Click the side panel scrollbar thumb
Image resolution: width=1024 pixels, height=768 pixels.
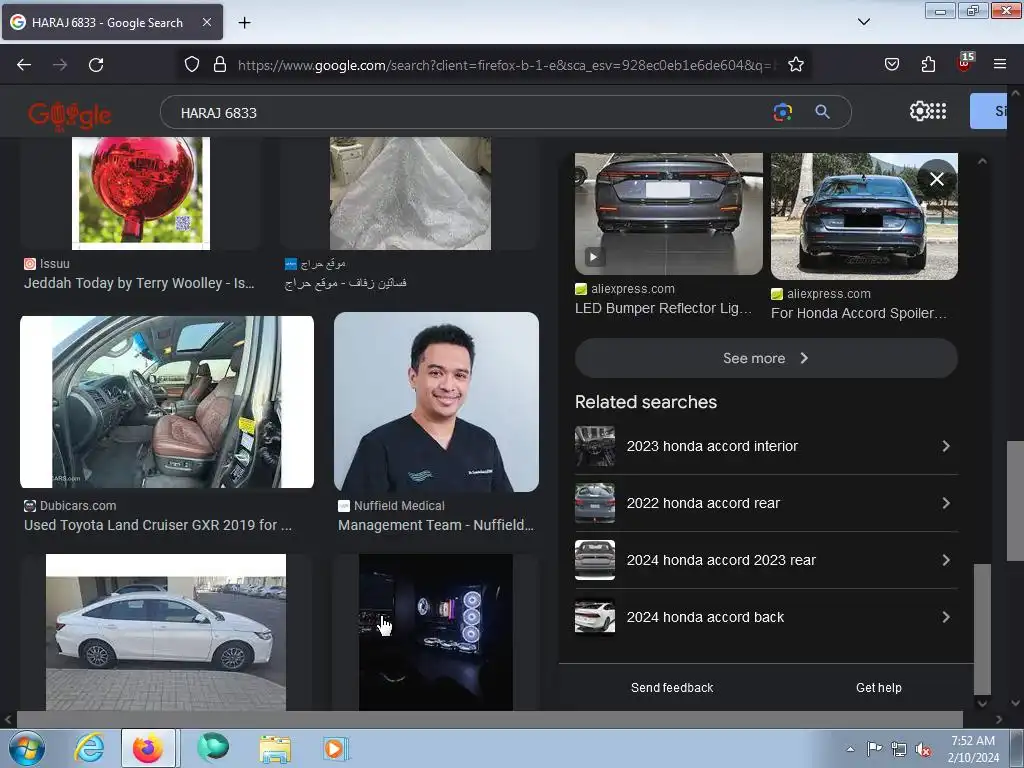coord(982,629)
